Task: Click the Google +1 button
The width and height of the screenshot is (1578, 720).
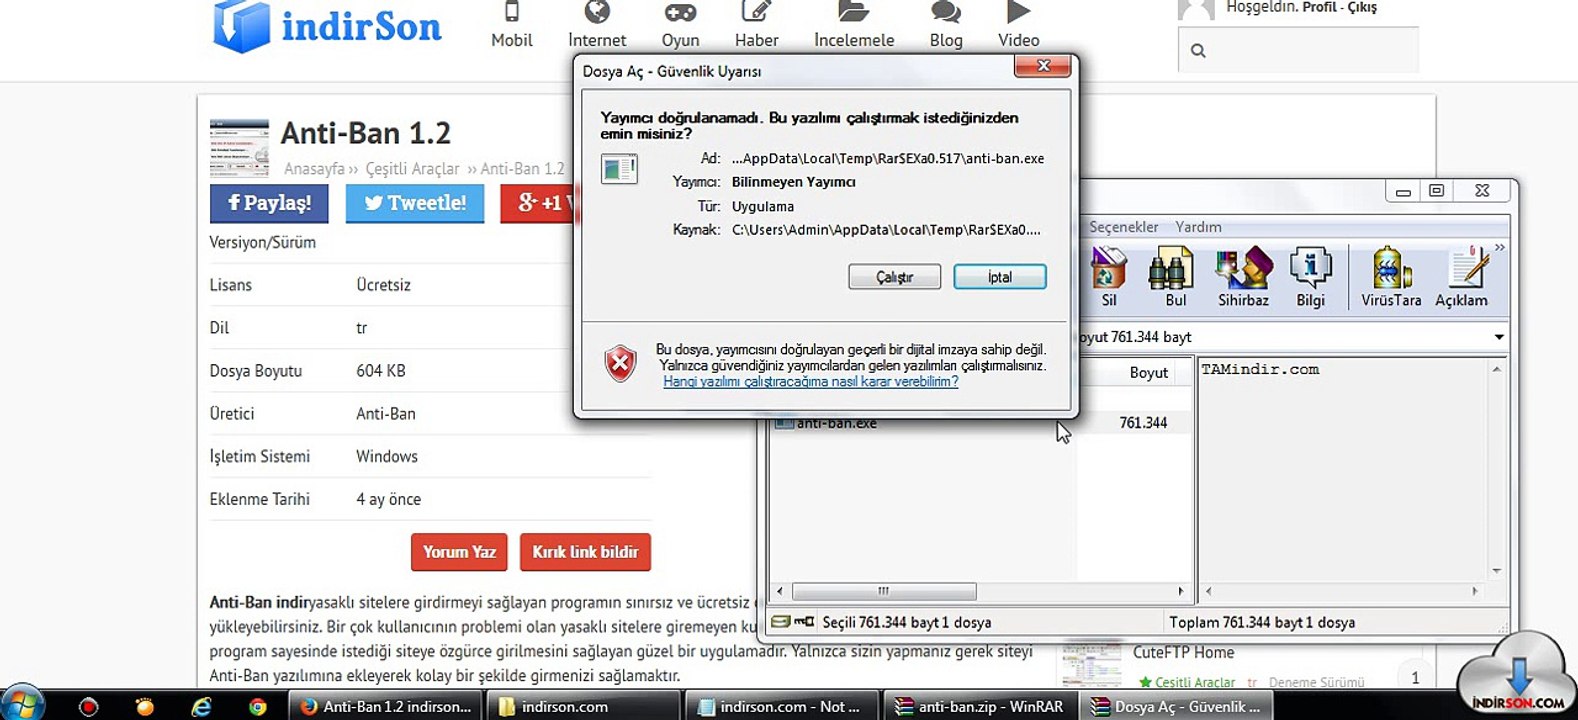Action: [x=538, y=203]
